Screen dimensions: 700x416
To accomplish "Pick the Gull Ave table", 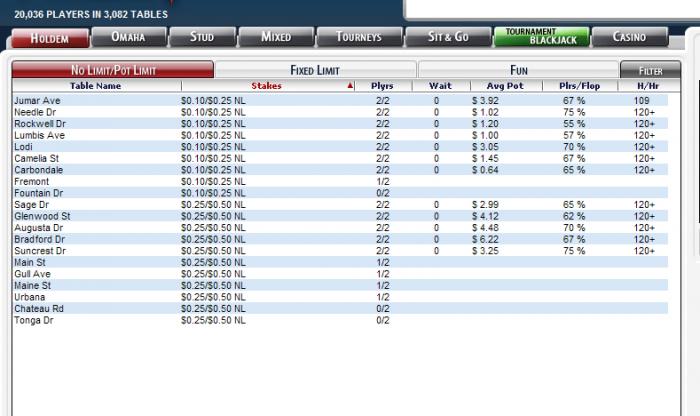I will point(340,274).
